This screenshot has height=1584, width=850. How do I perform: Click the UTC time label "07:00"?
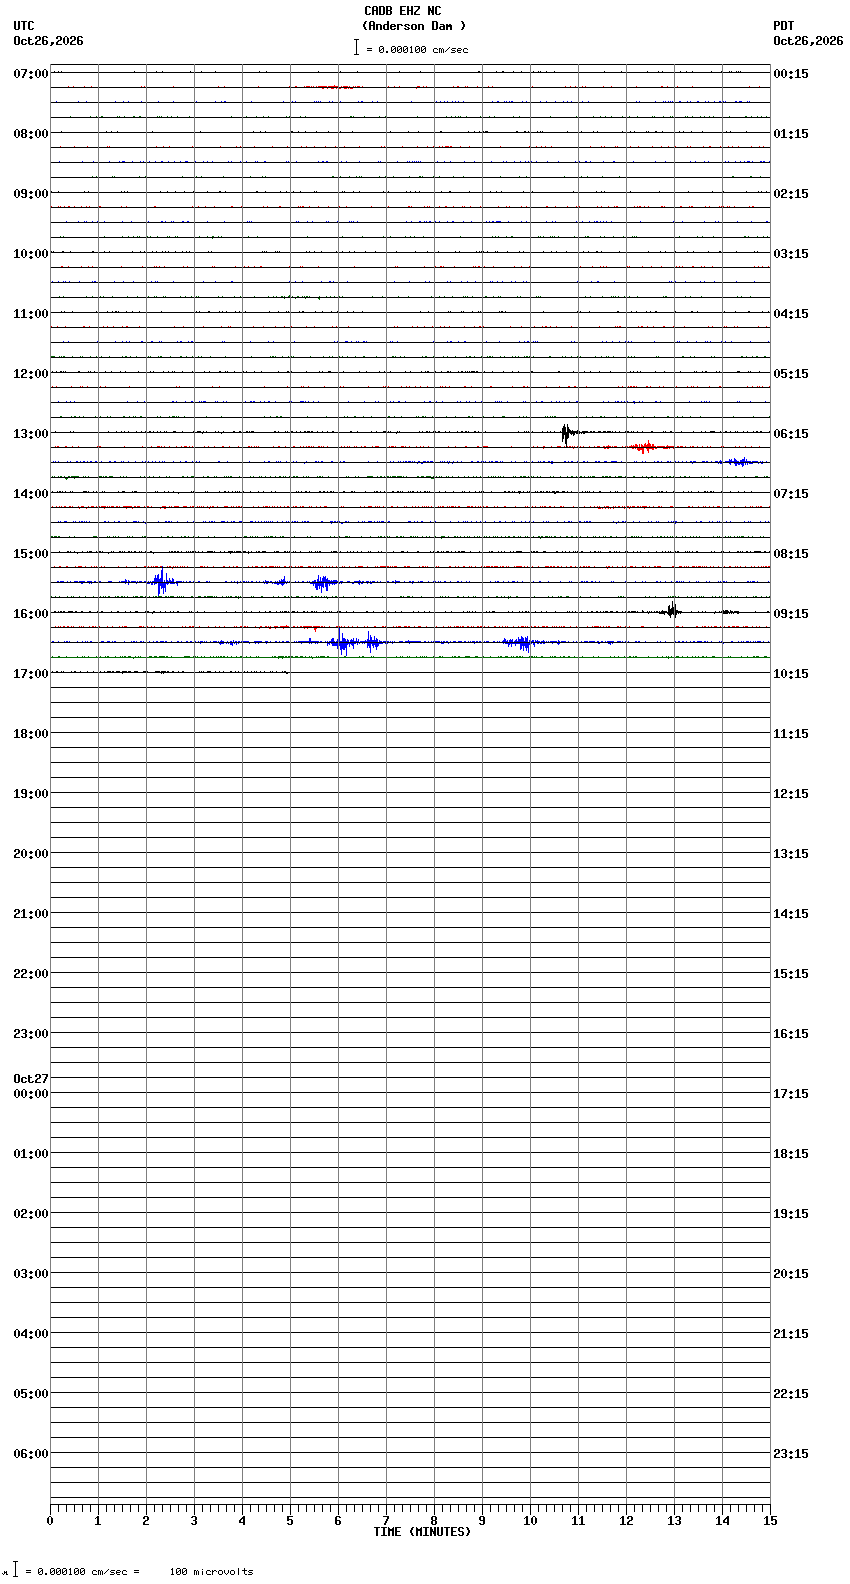pyautogui.click(x=30, y=74)
